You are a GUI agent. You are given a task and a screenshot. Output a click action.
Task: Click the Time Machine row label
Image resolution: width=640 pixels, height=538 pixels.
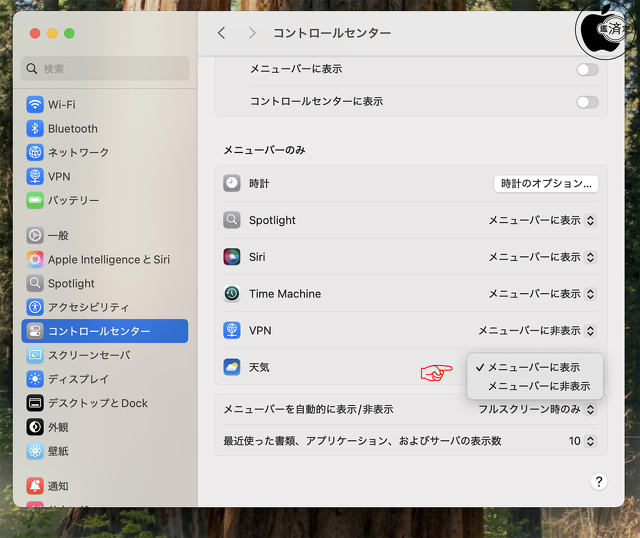(x=285, y=293)
